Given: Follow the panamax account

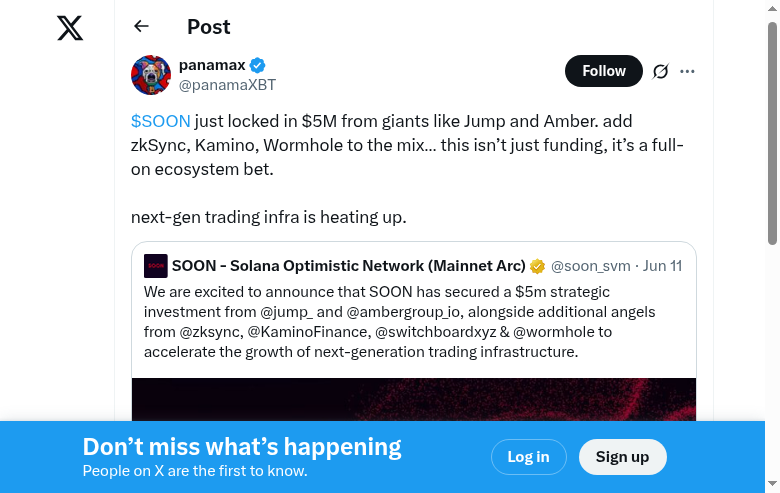Looking at the screenshot, I should pos(603,71).
